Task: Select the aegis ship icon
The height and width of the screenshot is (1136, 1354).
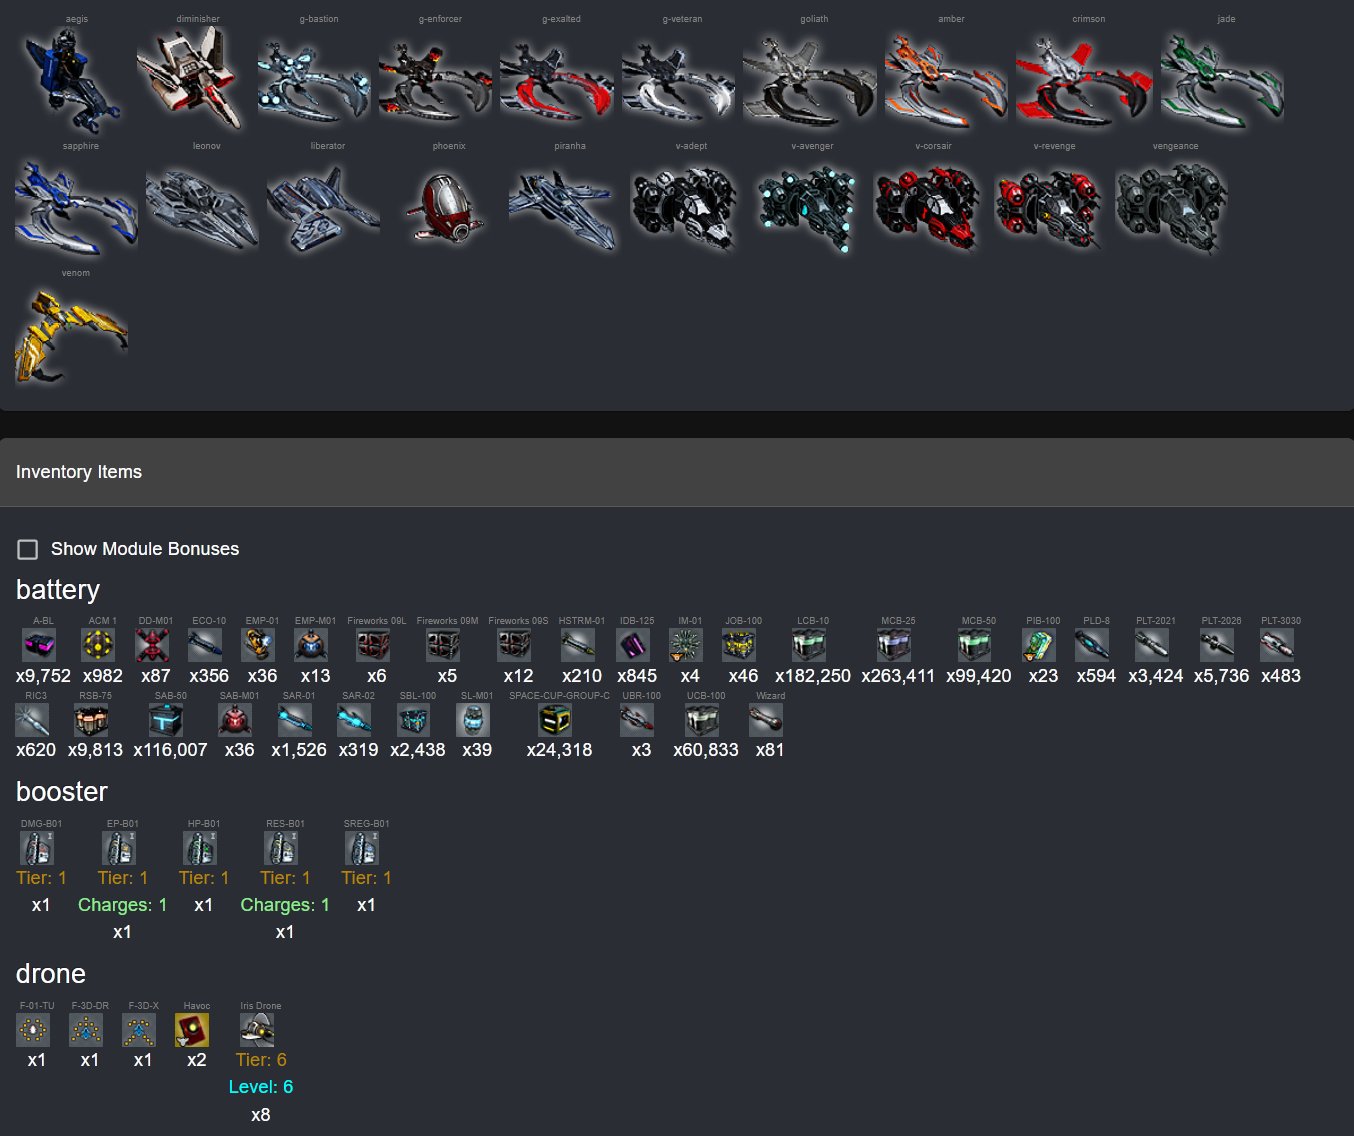Action: click(x=72, y=80)
